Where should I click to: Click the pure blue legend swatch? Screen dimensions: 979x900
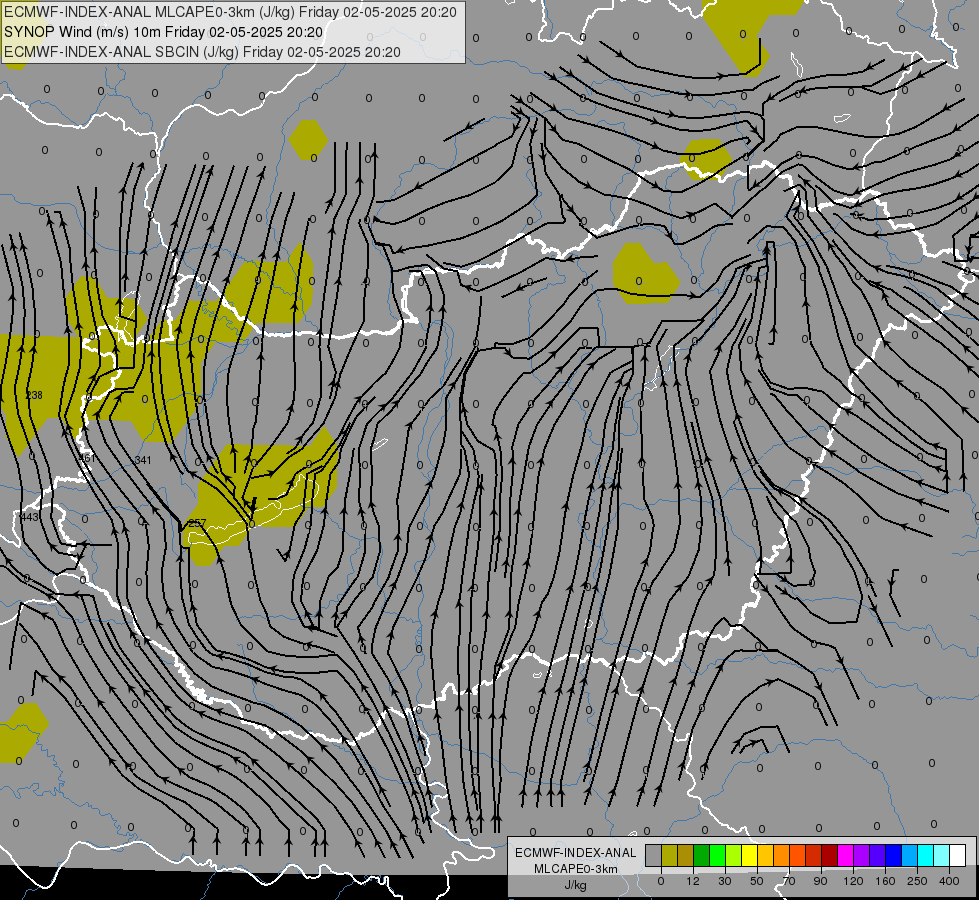click(893, 855)
